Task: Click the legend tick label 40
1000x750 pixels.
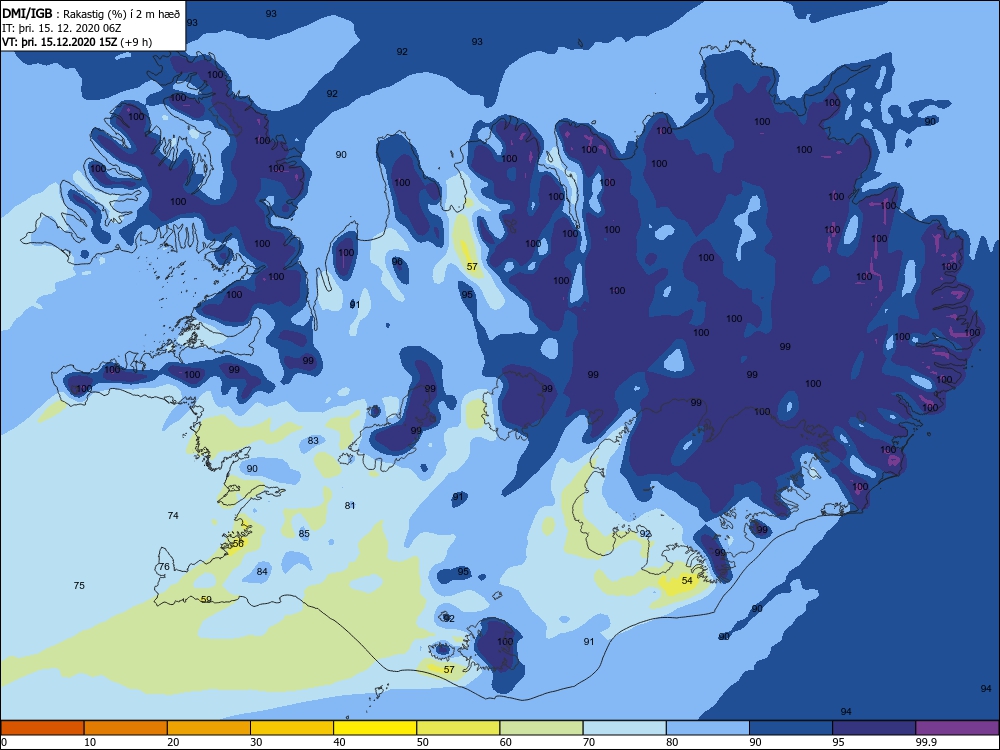Action: click(x=339, y=742)
